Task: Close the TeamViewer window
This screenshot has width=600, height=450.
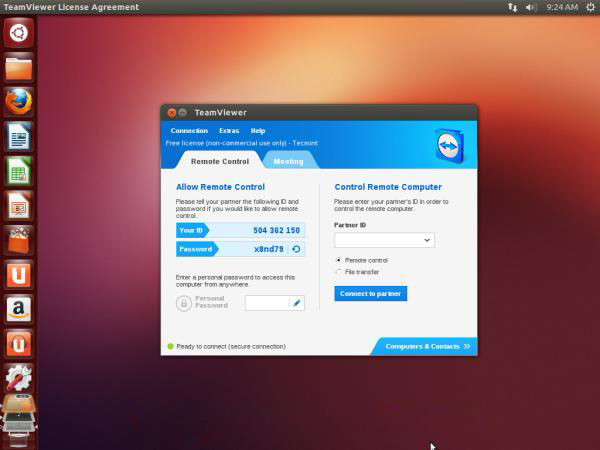Action: 172,112
